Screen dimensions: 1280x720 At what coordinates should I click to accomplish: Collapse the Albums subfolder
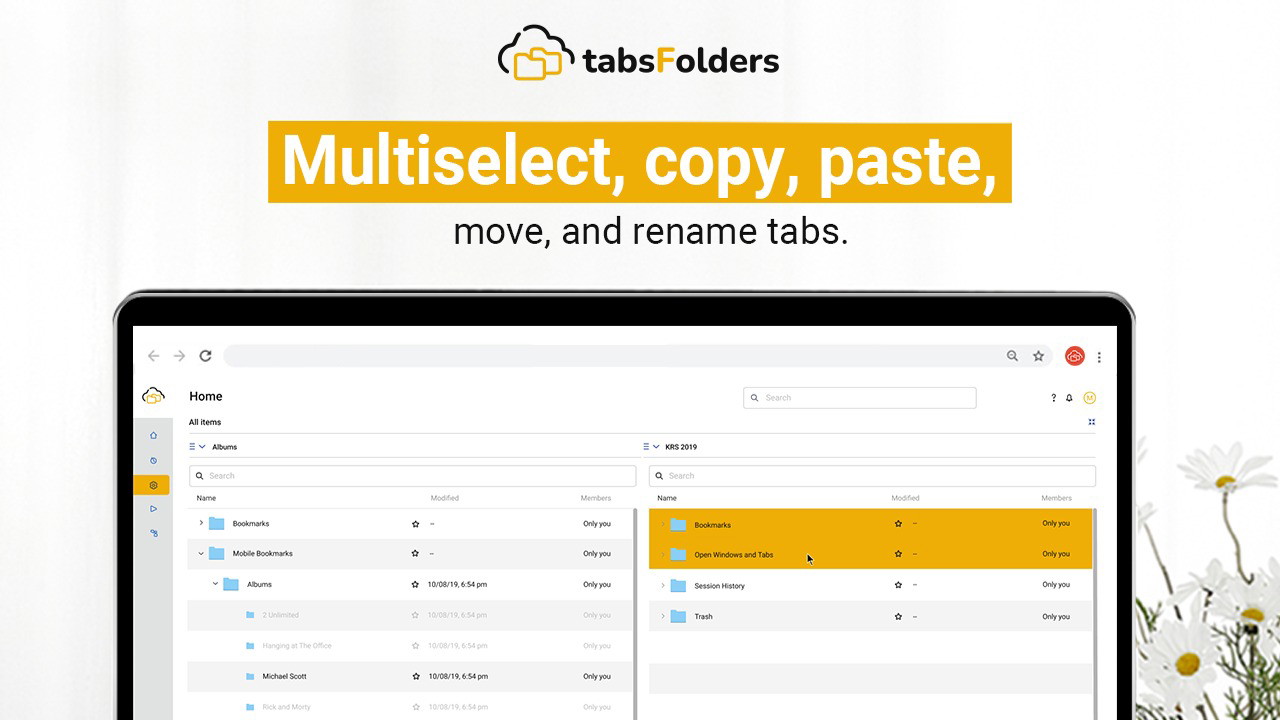(215, 584)
